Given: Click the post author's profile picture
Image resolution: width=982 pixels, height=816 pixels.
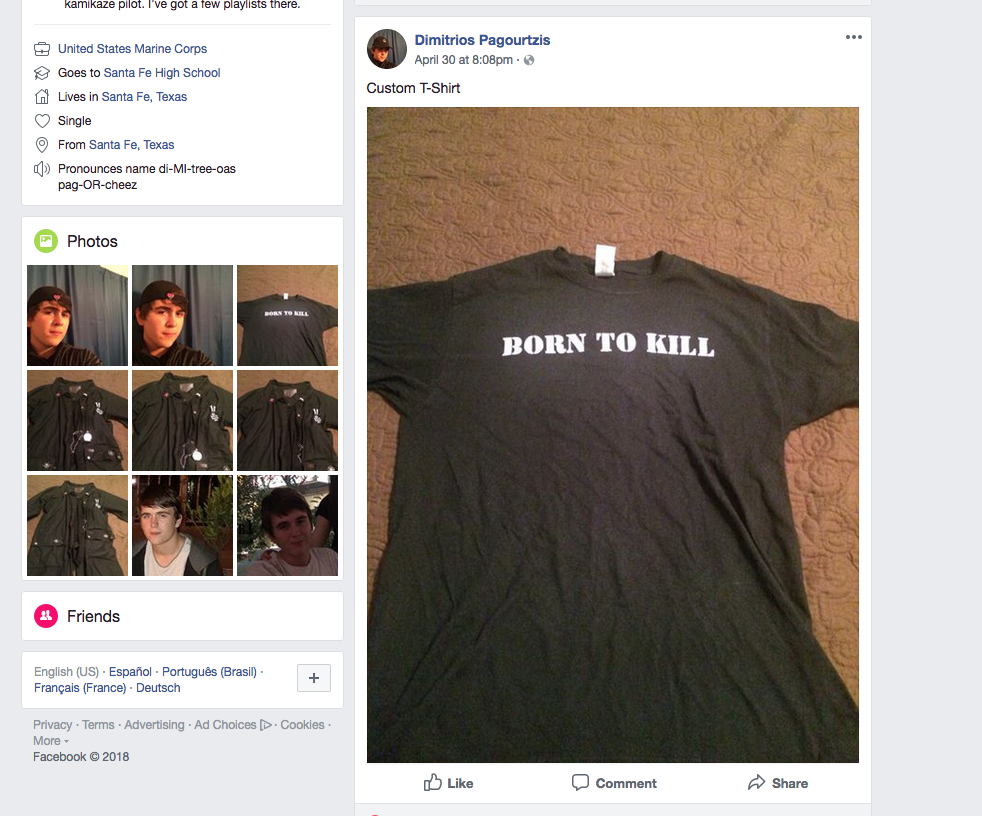Looking at the screenshot, I should [x=387, y=49].
